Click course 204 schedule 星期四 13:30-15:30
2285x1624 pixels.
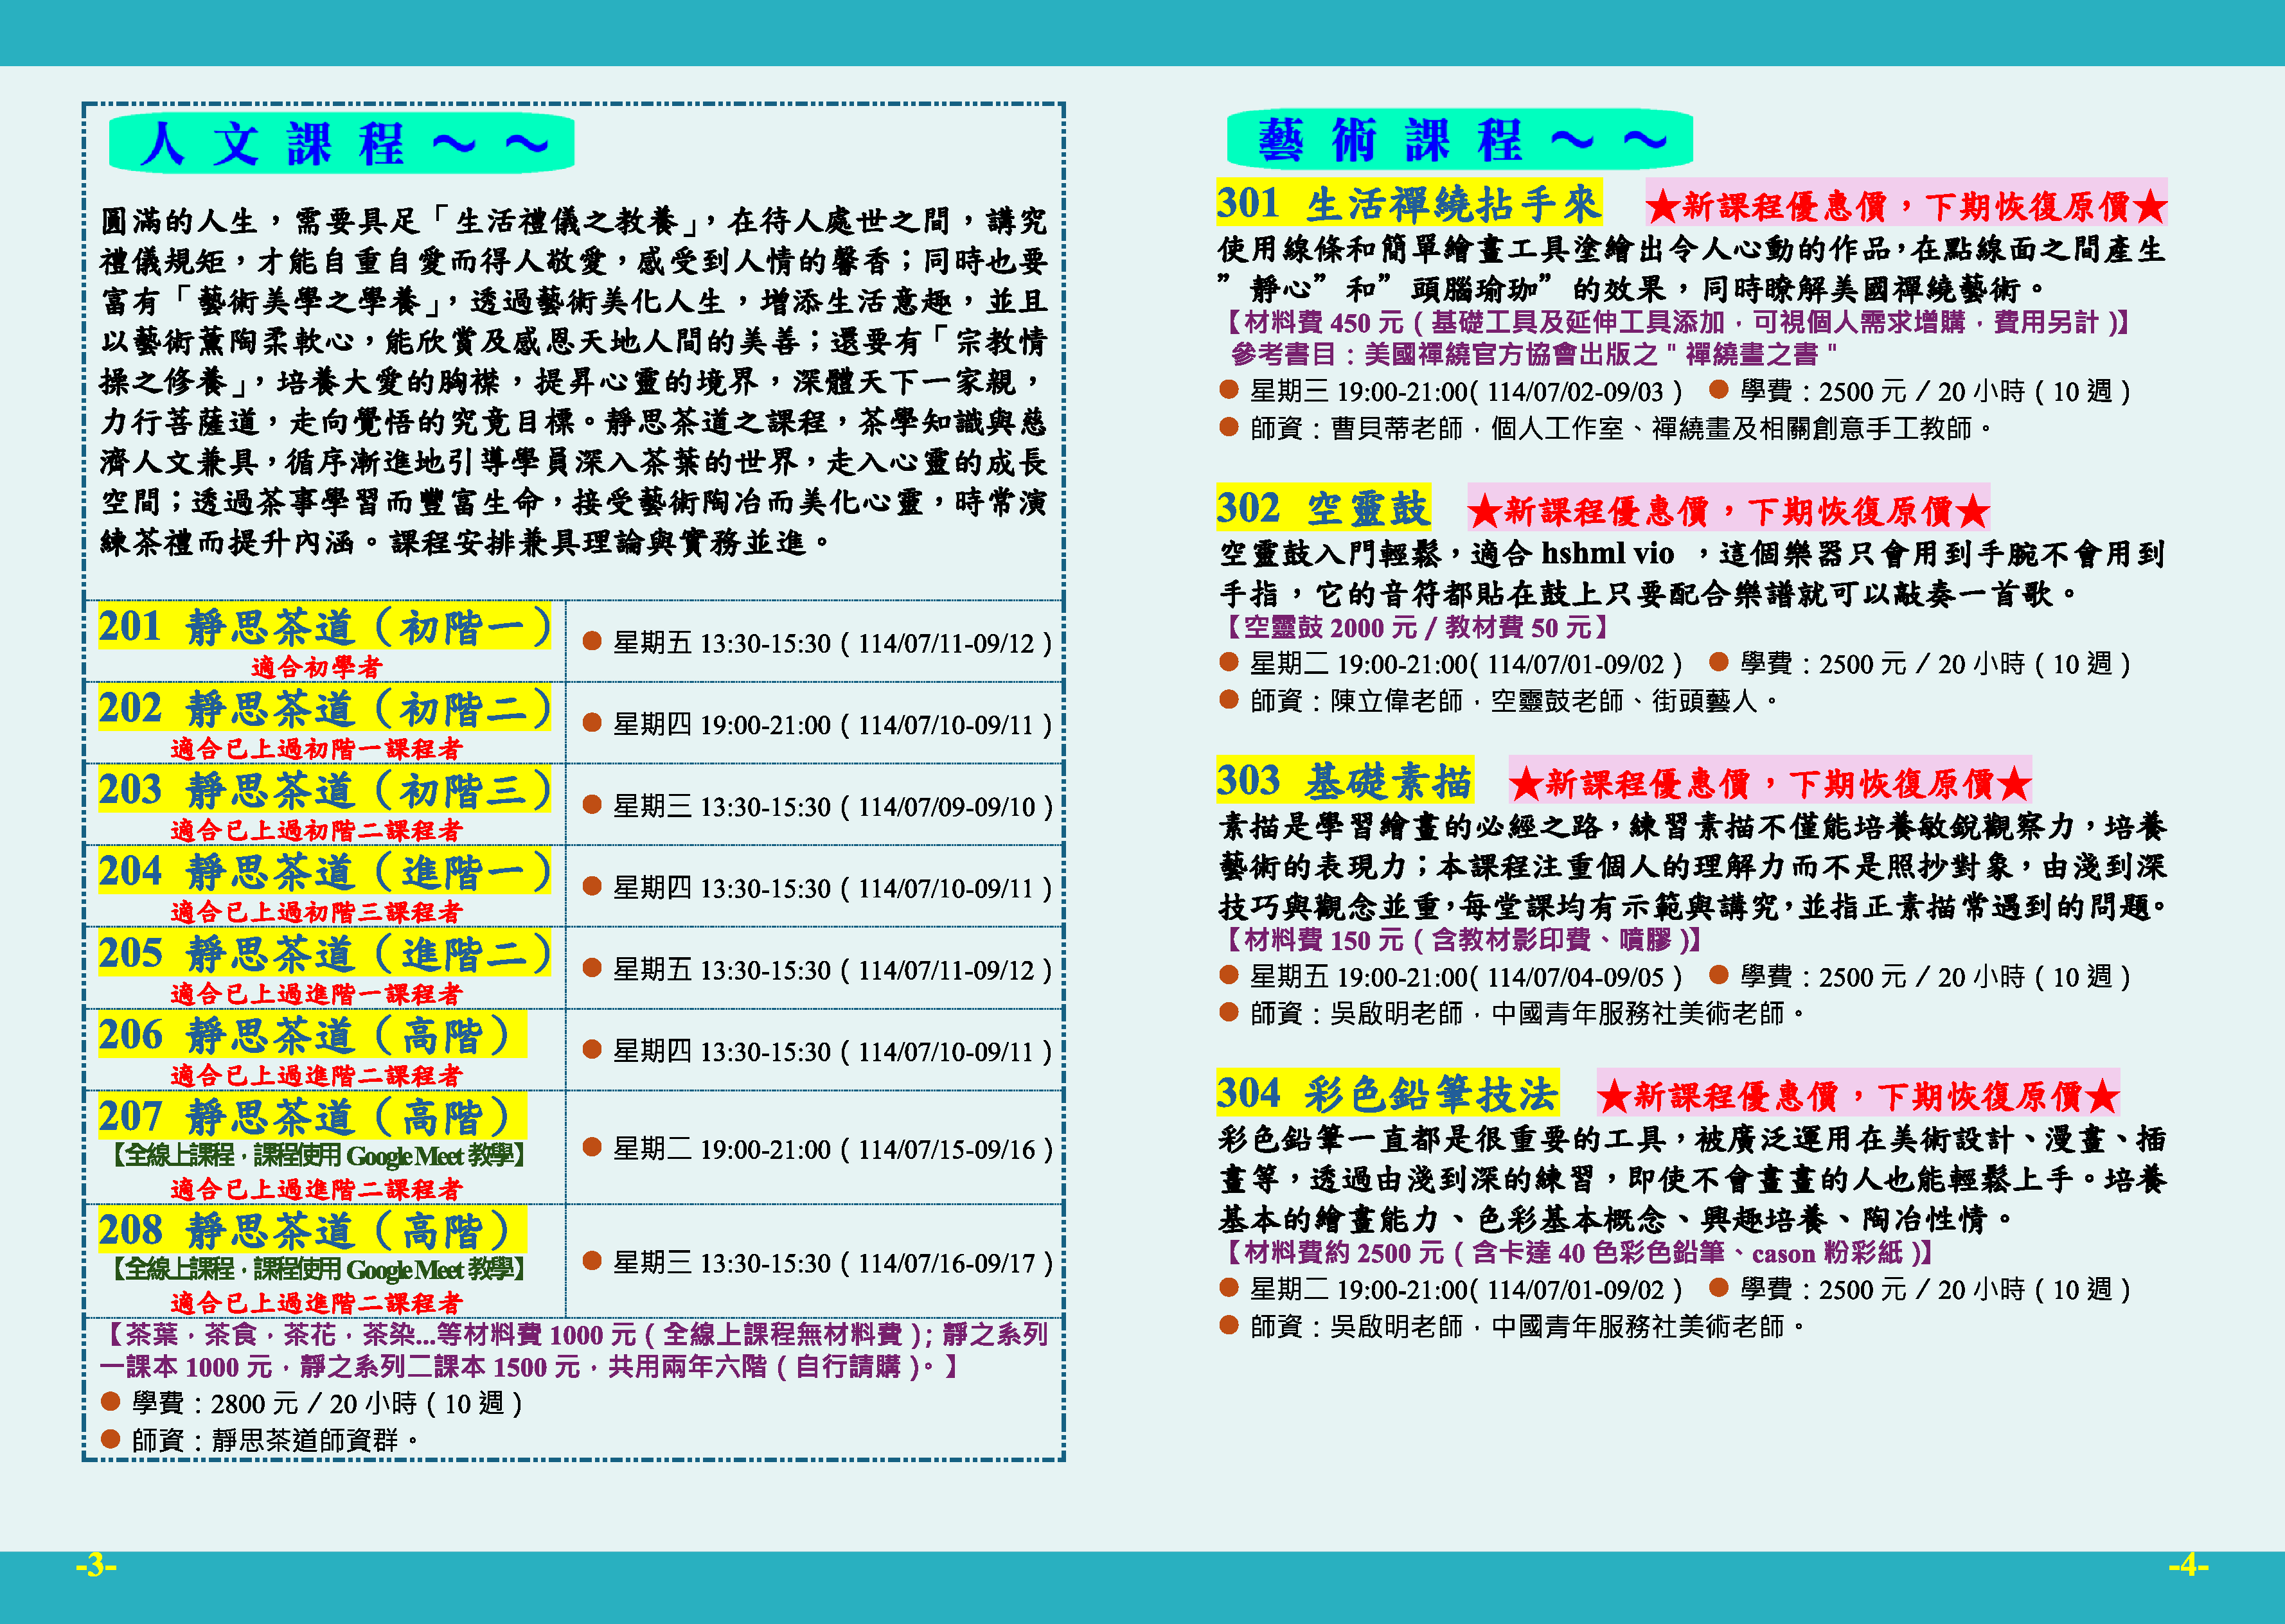(x=817, y=888)
